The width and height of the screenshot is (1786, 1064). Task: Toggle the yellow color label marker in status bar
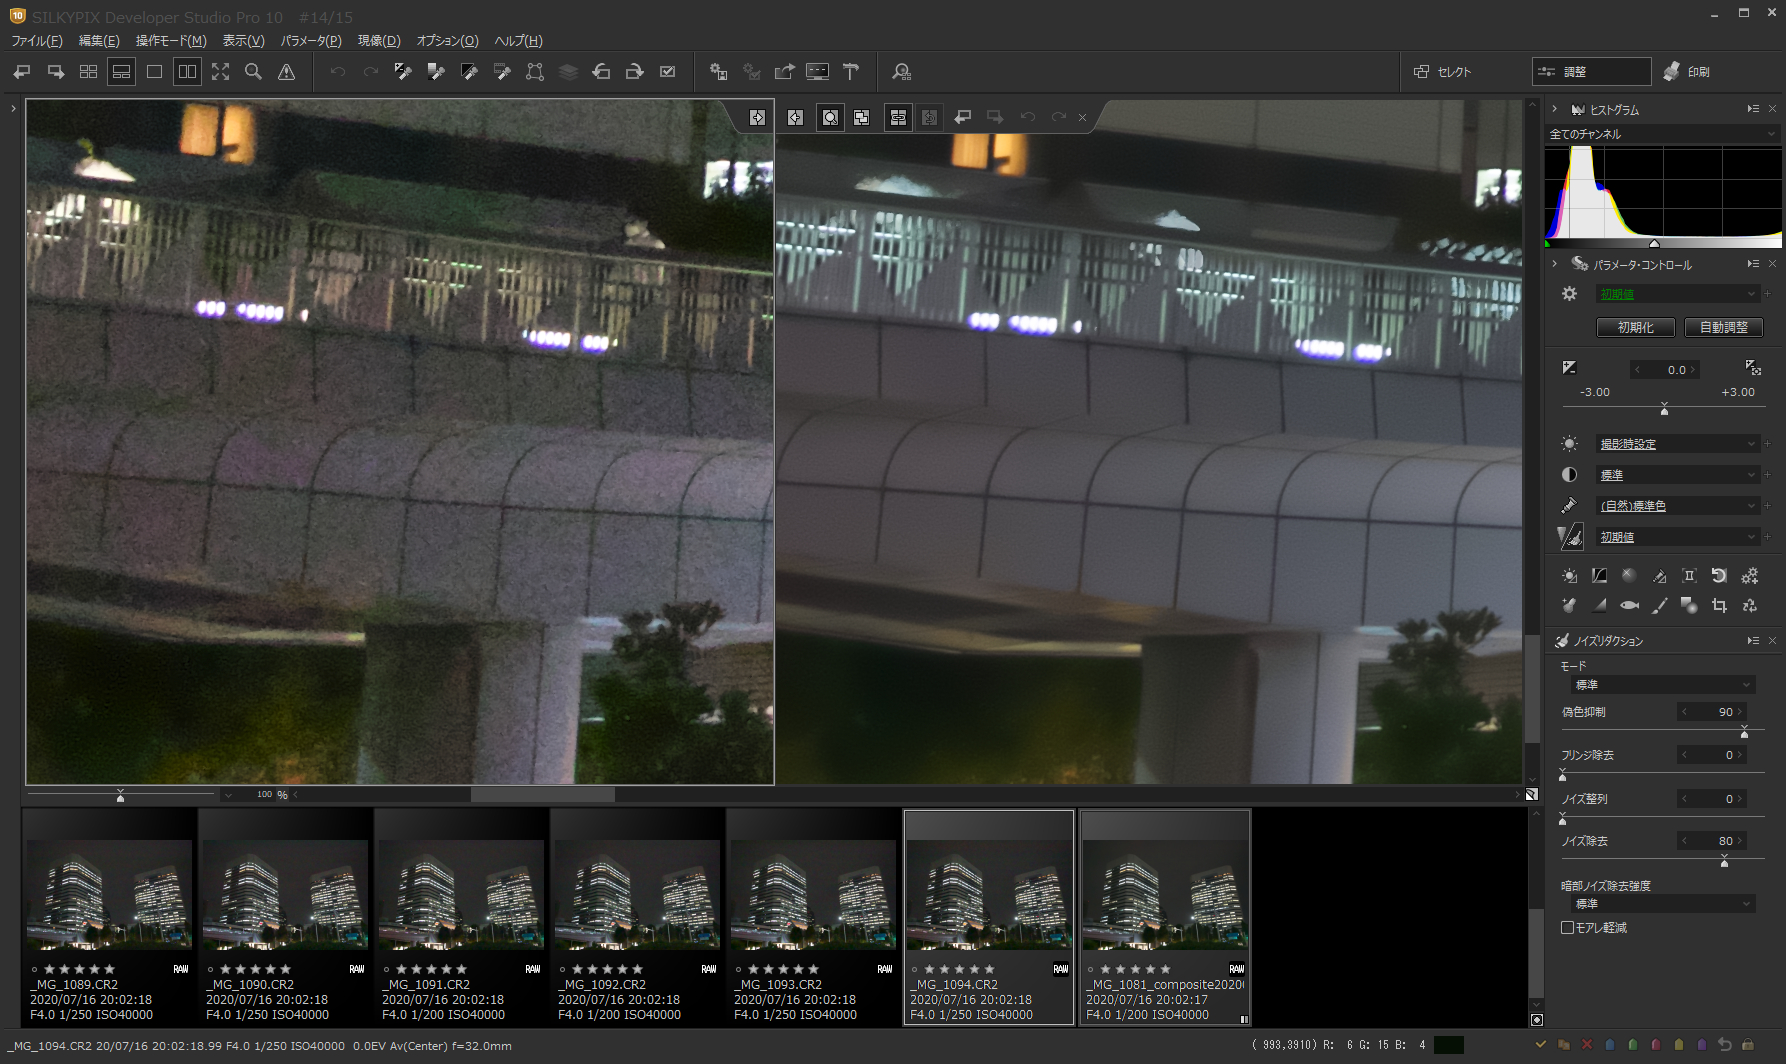(x=1678, y=1045)
